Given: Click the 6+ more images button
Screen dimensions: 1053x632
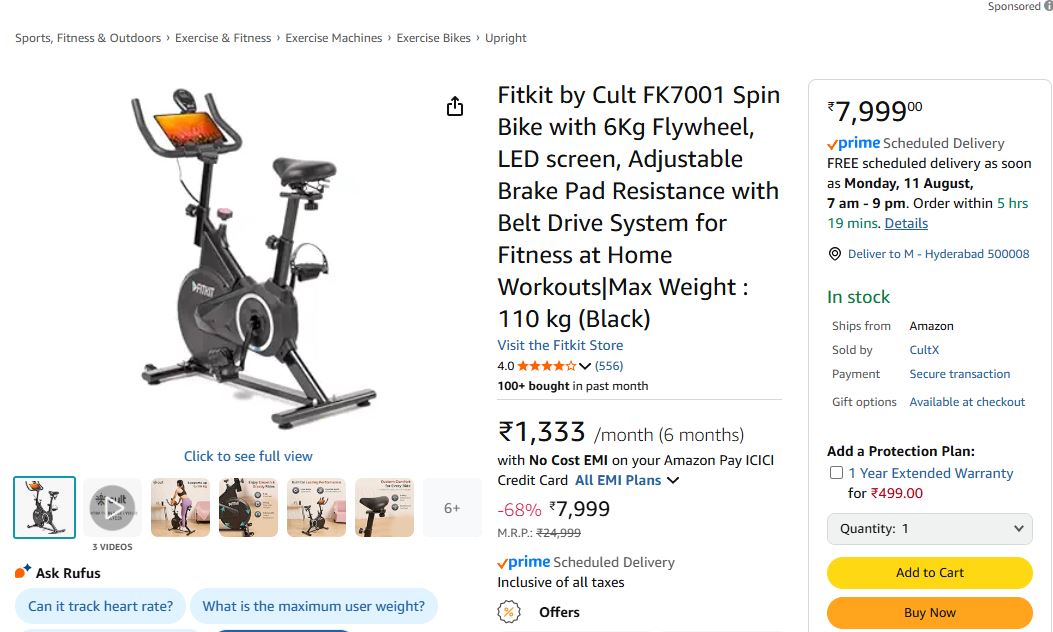Looking at the screenshot, I should [x=452, y=508].
